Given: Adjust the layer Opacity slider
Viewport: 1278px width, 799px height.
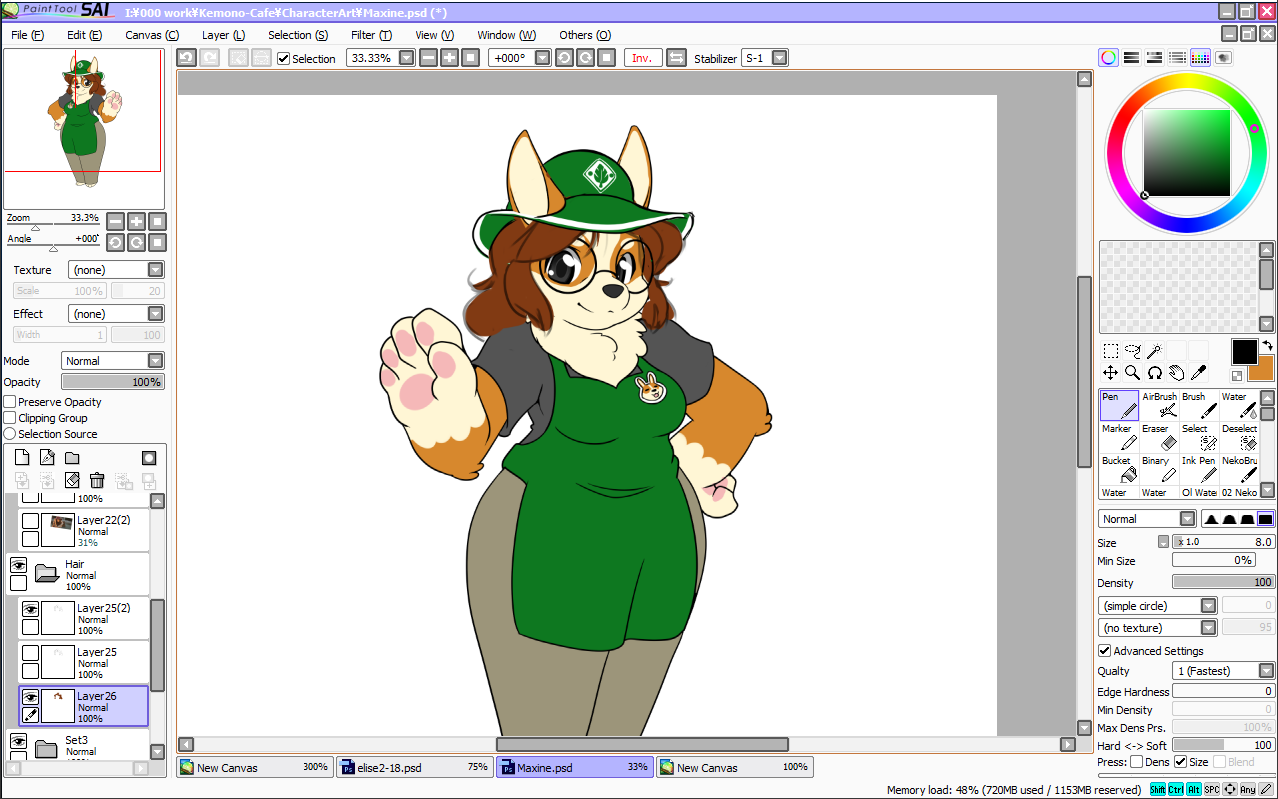Looking at the screenshot, I should coord(113,382).
